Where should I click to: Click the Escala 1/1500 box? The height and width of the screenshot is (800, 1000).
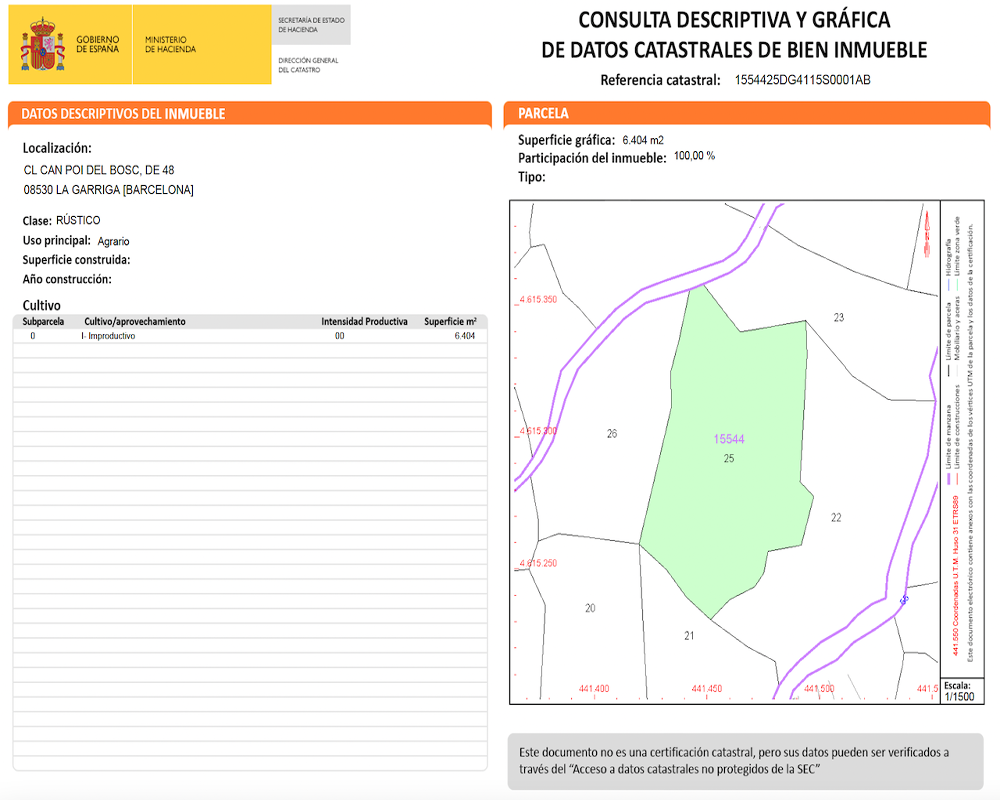click(x=960, y=691)
